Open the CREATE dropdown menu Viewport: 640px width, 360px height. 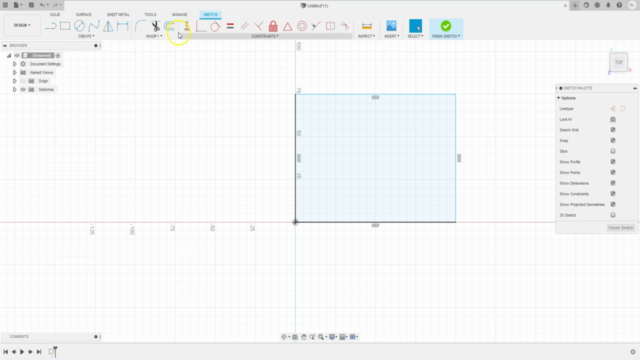(x=86, y=36)
